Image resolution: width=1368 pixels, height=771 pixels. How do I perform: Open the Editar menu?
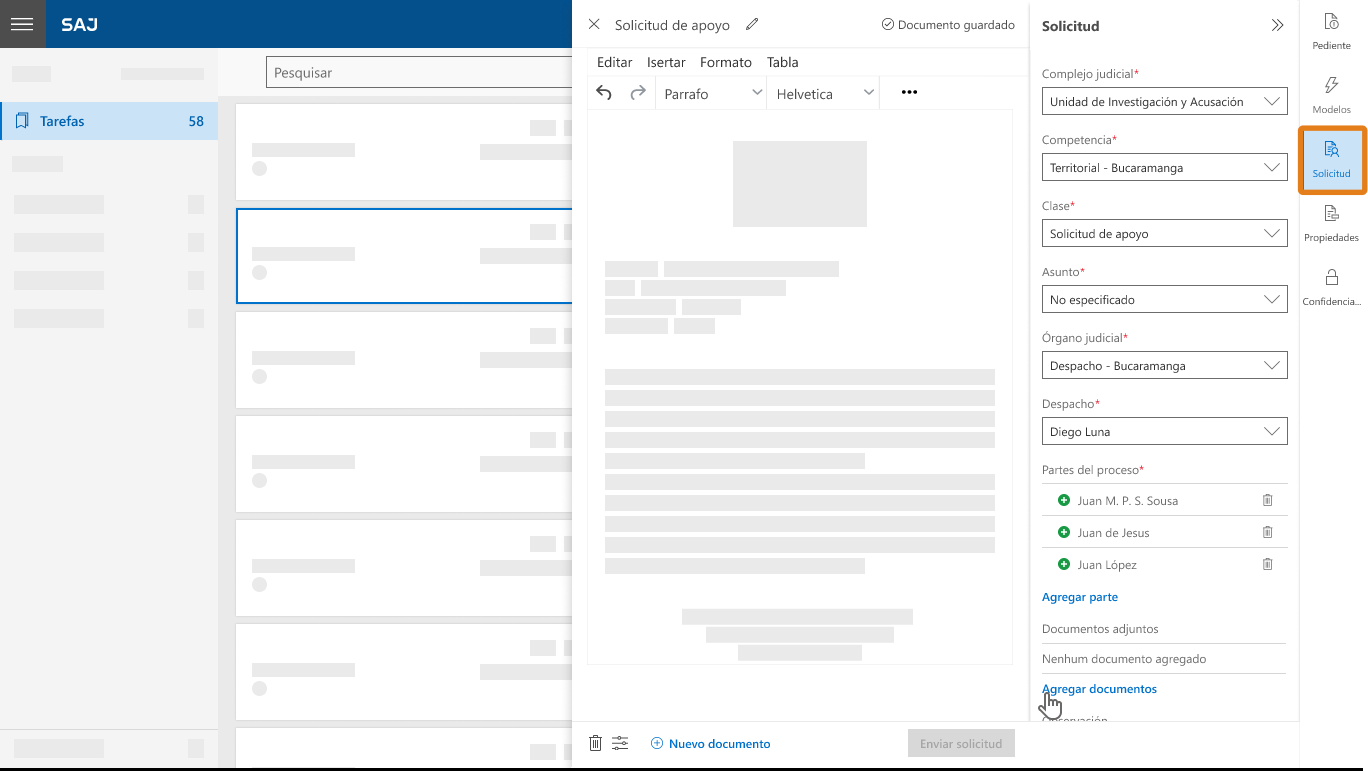(614, 62)
